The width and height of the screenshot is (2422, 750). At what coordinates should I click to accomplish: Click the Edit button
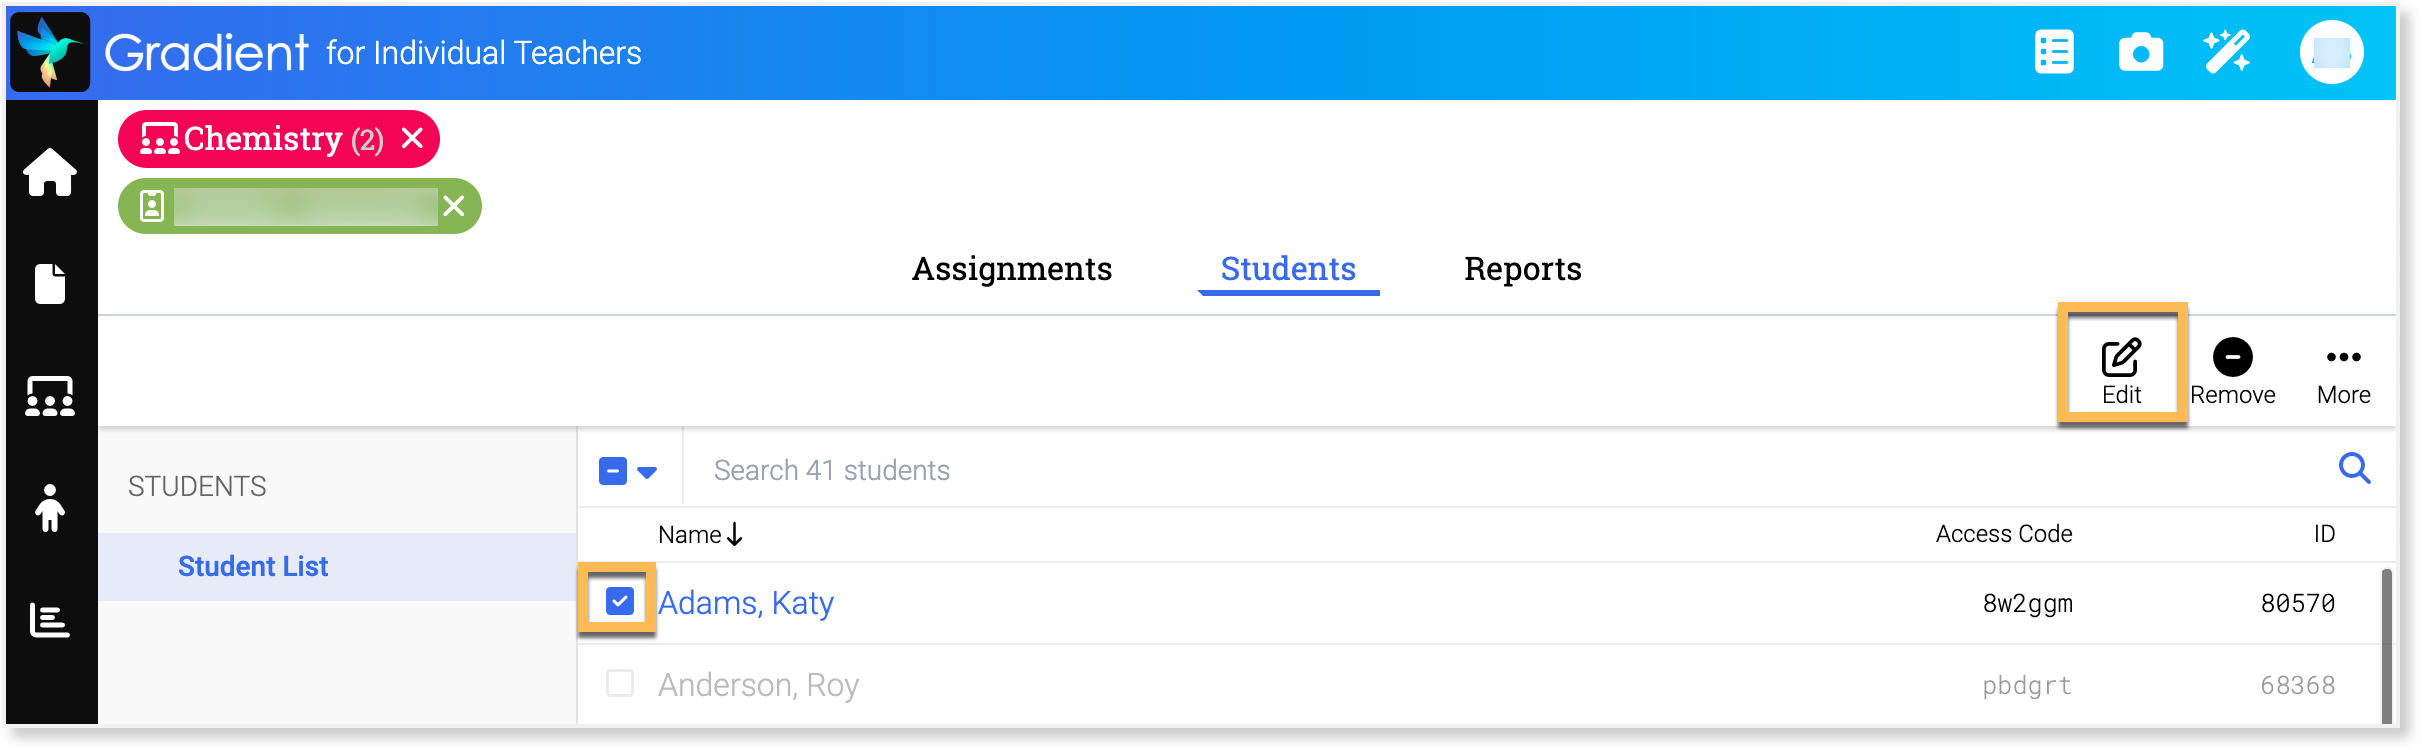click(2121, 372)
